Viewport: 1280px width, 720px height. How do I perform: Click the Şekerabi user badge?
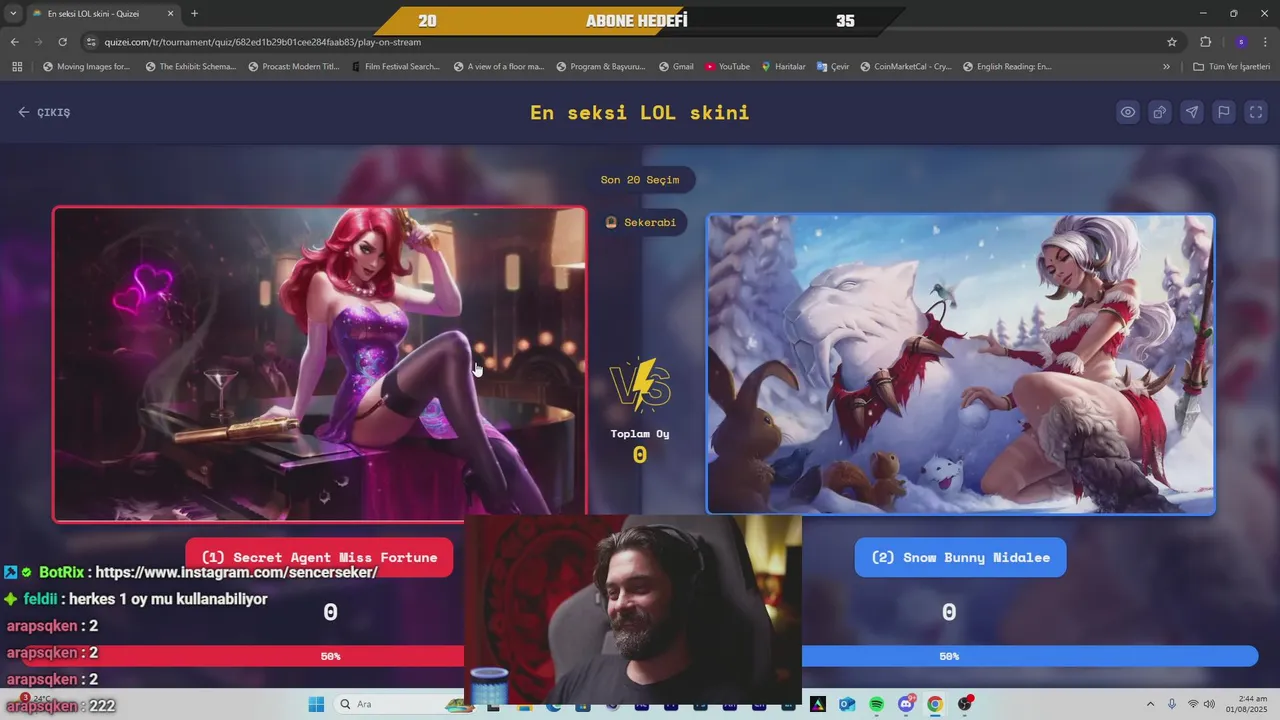(641, 222)
